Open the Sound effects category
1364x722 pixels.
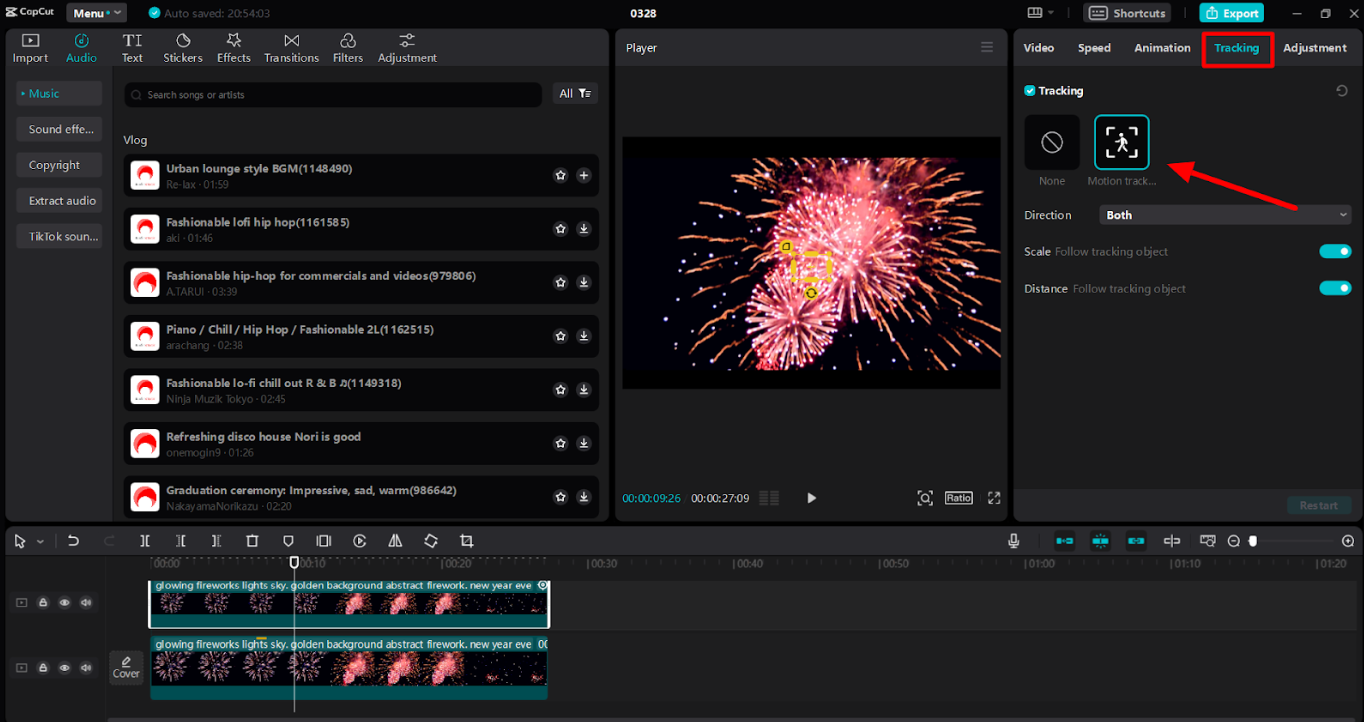click(x=60, y=129)
